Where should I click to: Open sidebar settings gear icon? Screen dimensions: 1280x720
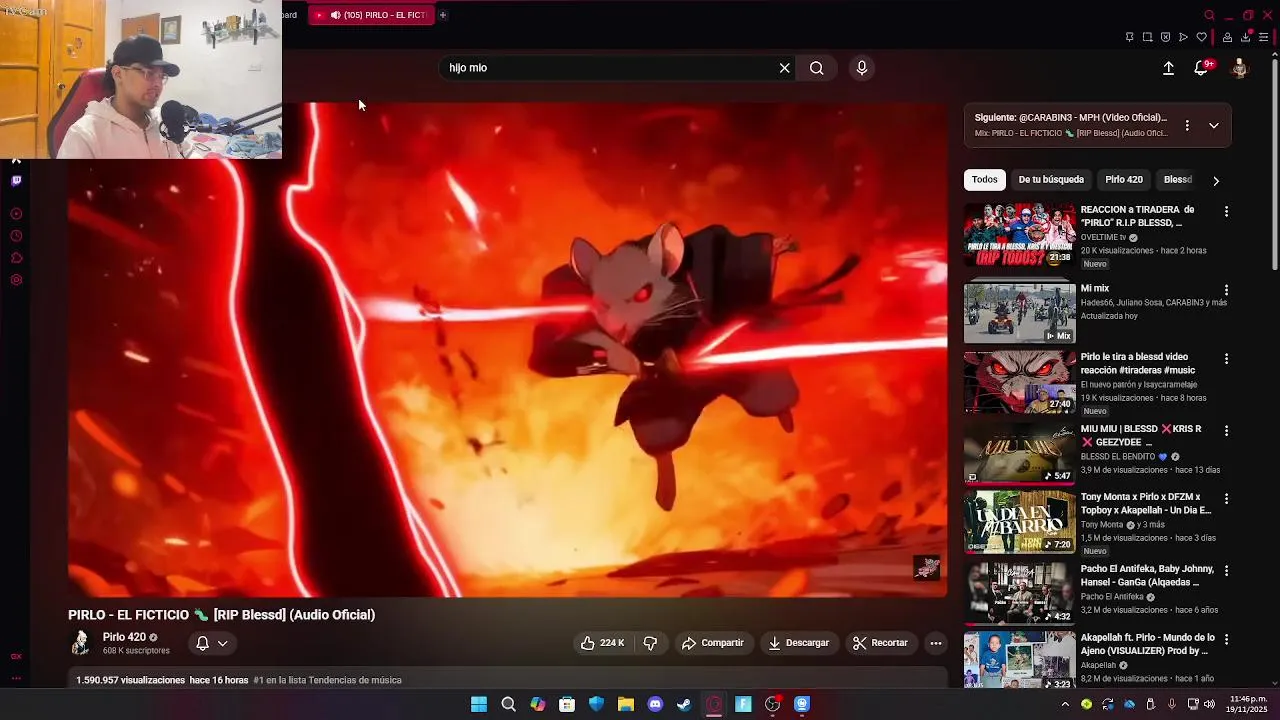coord(16,280)
